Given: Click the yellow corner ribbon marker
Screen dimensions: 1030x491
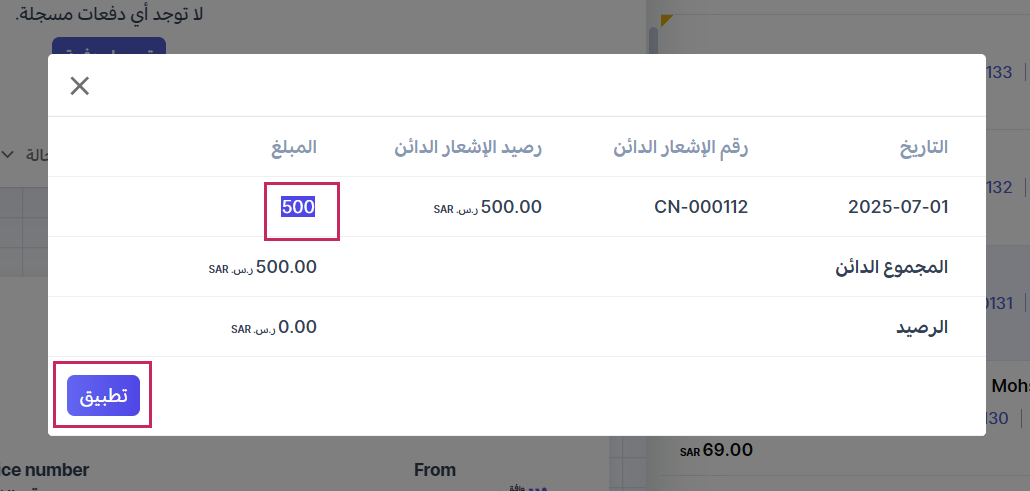Looking at the screenshot, I should click(x=666, y=20).
